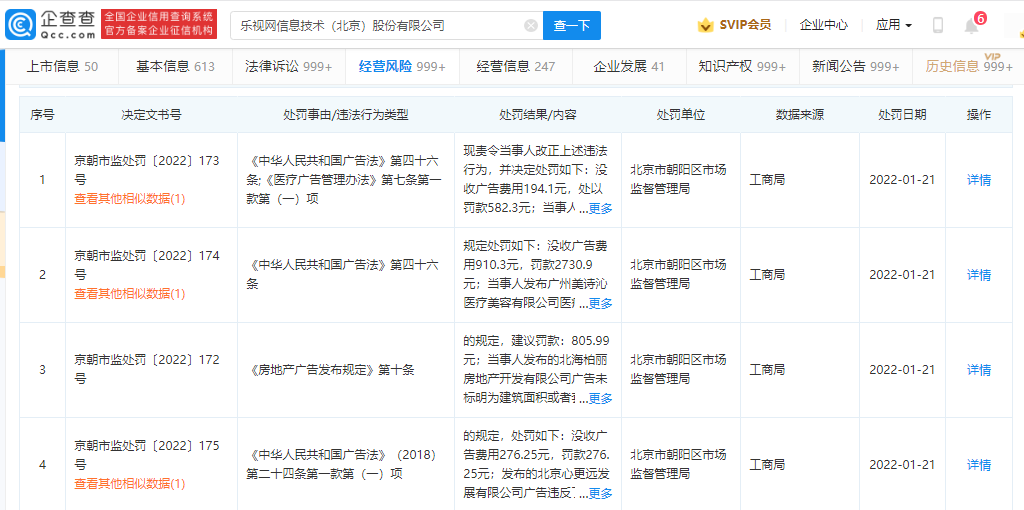
Task: Open 详情 for row 3 penalty
Action: click(x=979, y=370)
